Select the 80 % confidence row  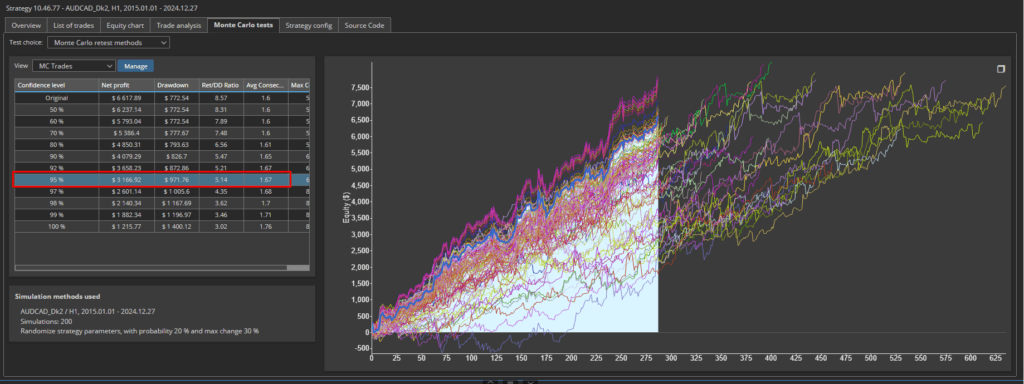[162, 144]
